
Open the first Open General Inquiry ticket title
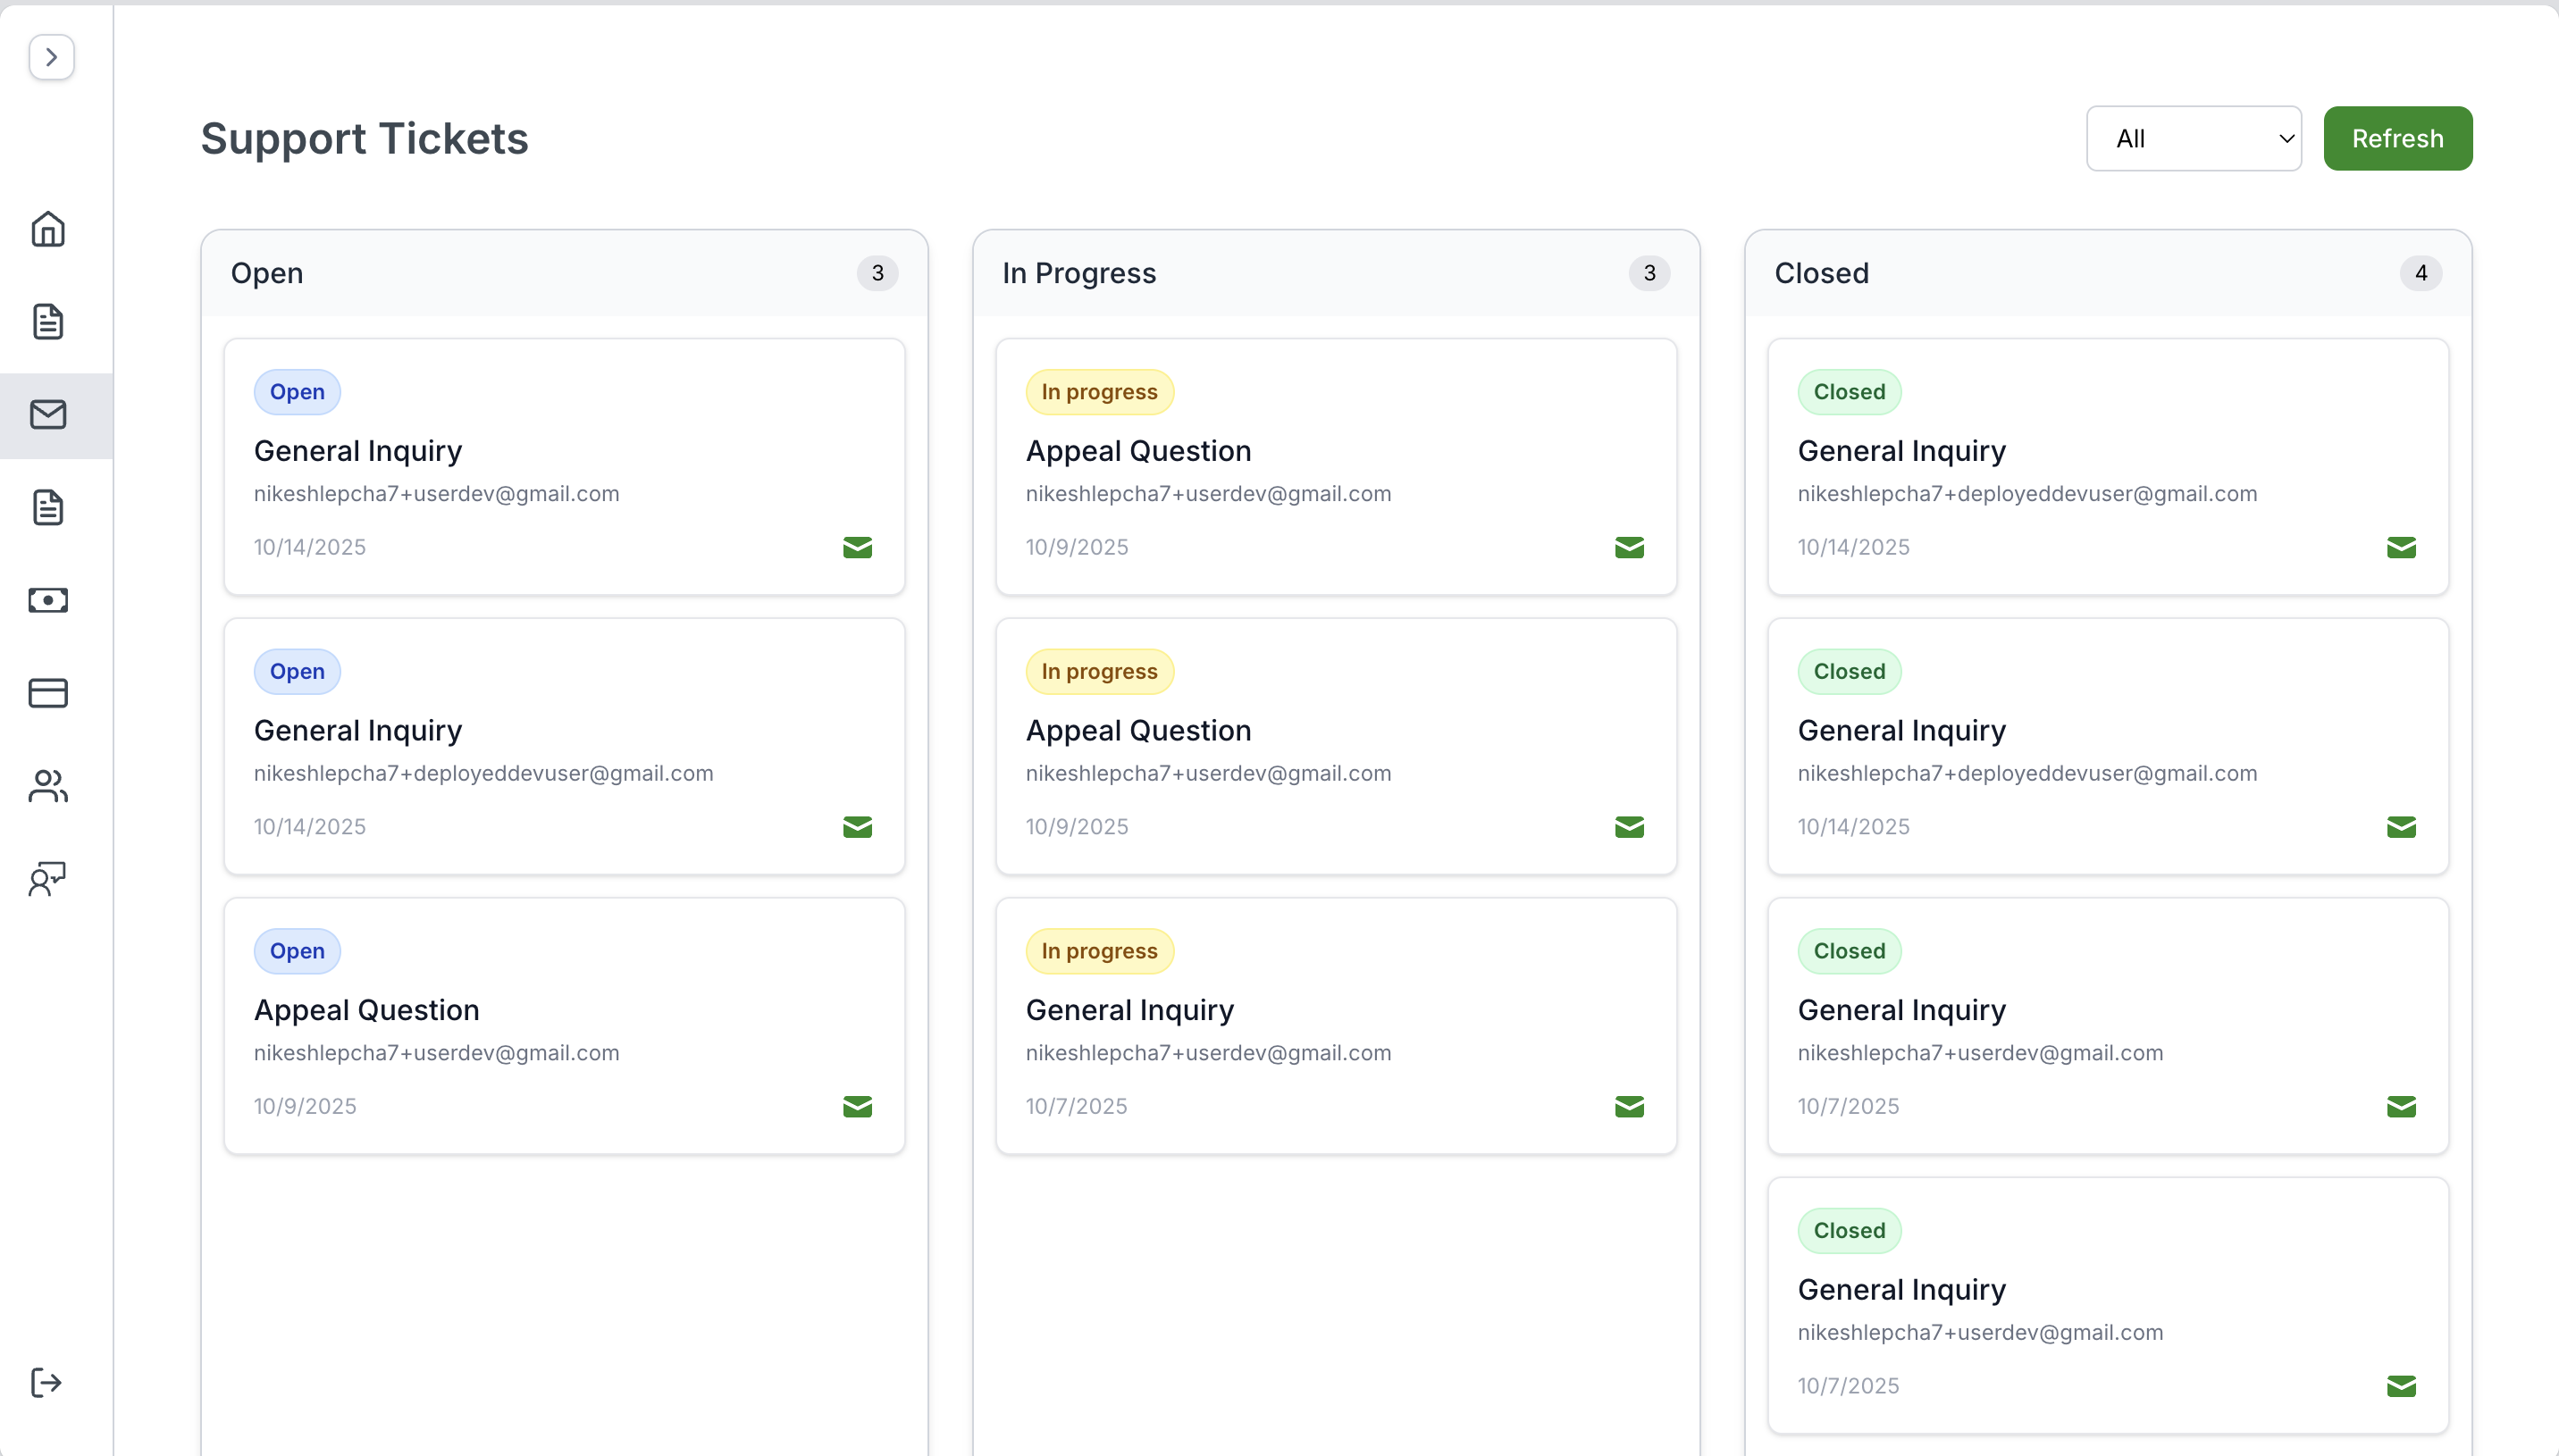(358, 451)
